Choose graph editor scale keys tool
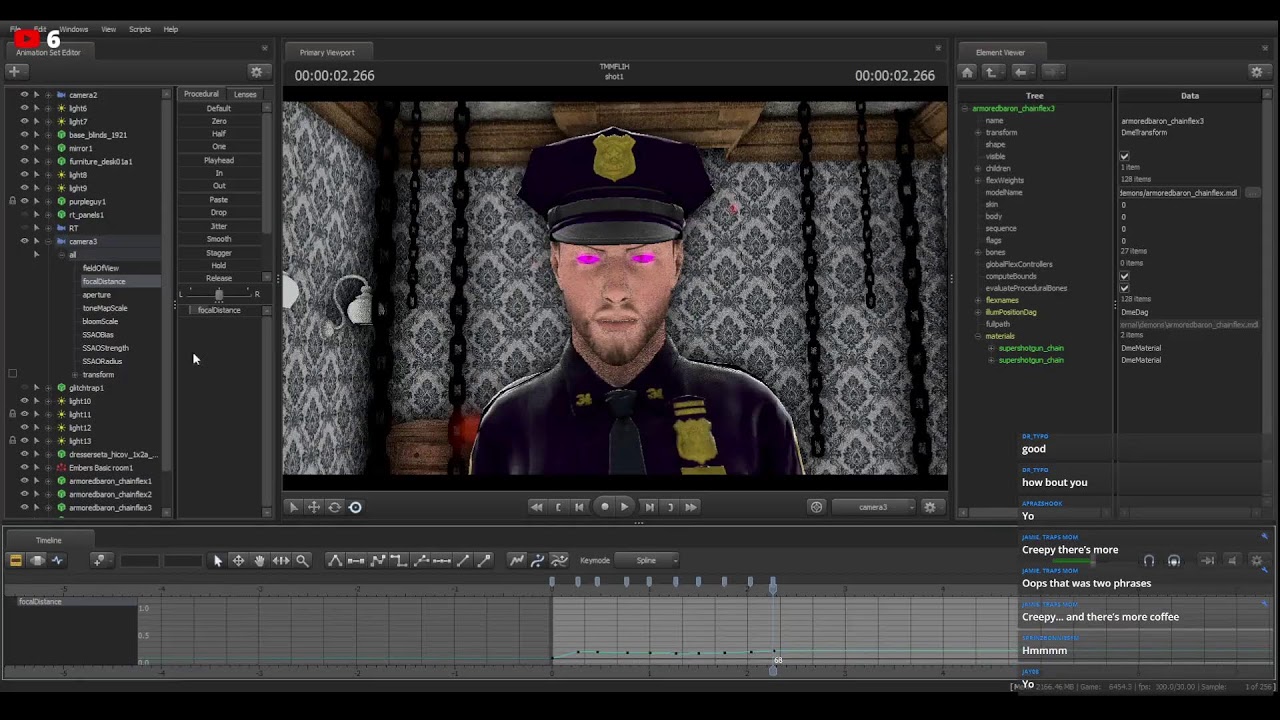Viewport: 1280px width, 720px height. (x=281, y=561)
